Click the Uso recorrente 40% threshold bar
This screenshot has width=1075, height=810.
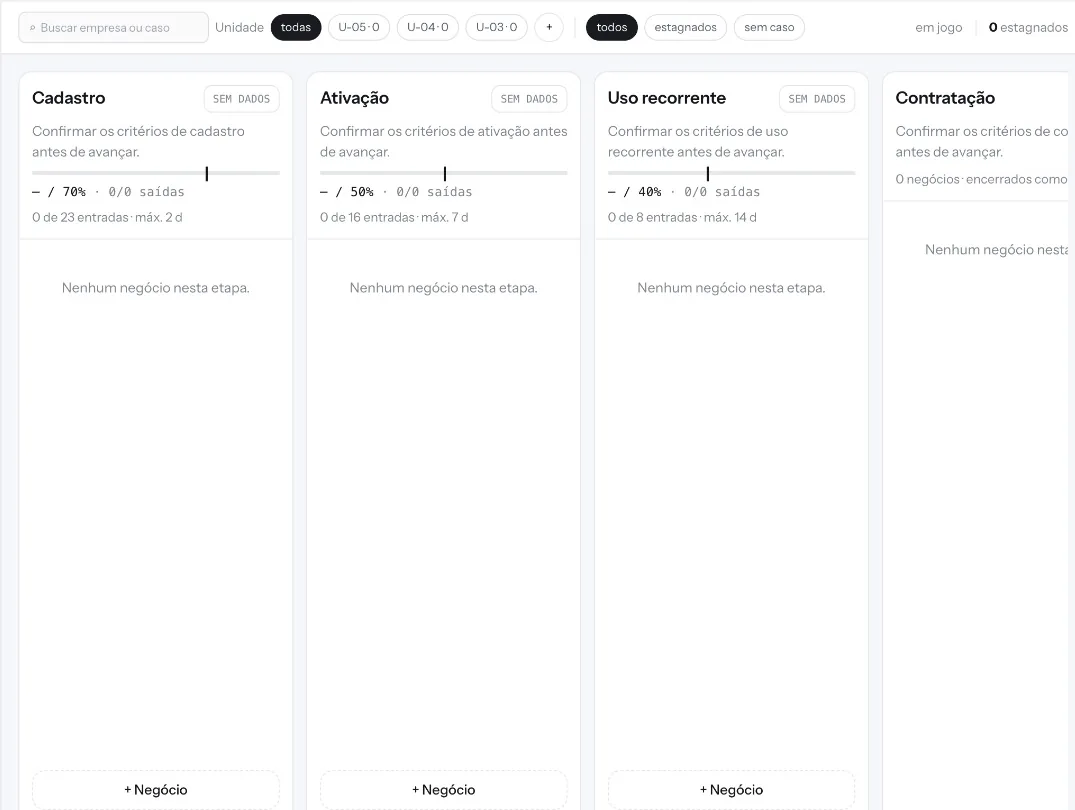coord(732,174)
